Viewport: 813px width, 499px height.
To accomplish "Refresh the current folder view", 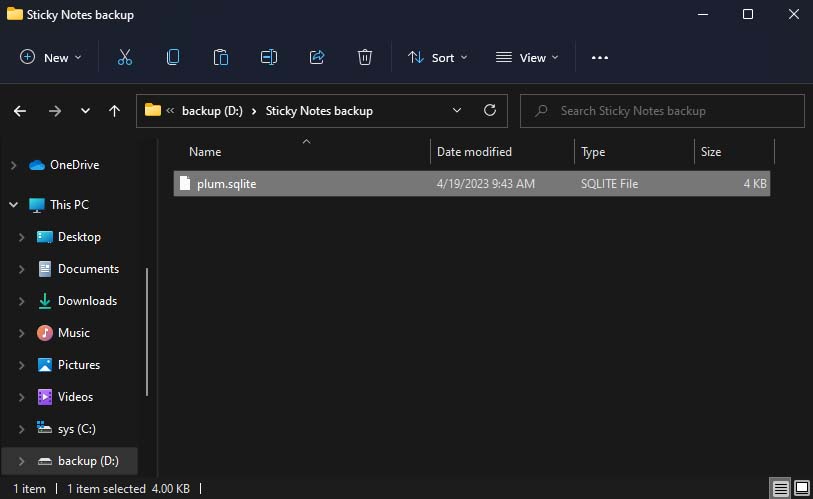I will tap(489, 111).
